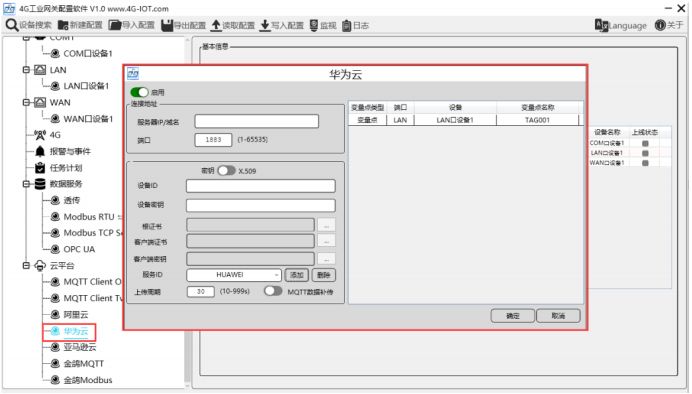
Task: Open the 监视 monitor tool
Action: [x=323, y=25]
